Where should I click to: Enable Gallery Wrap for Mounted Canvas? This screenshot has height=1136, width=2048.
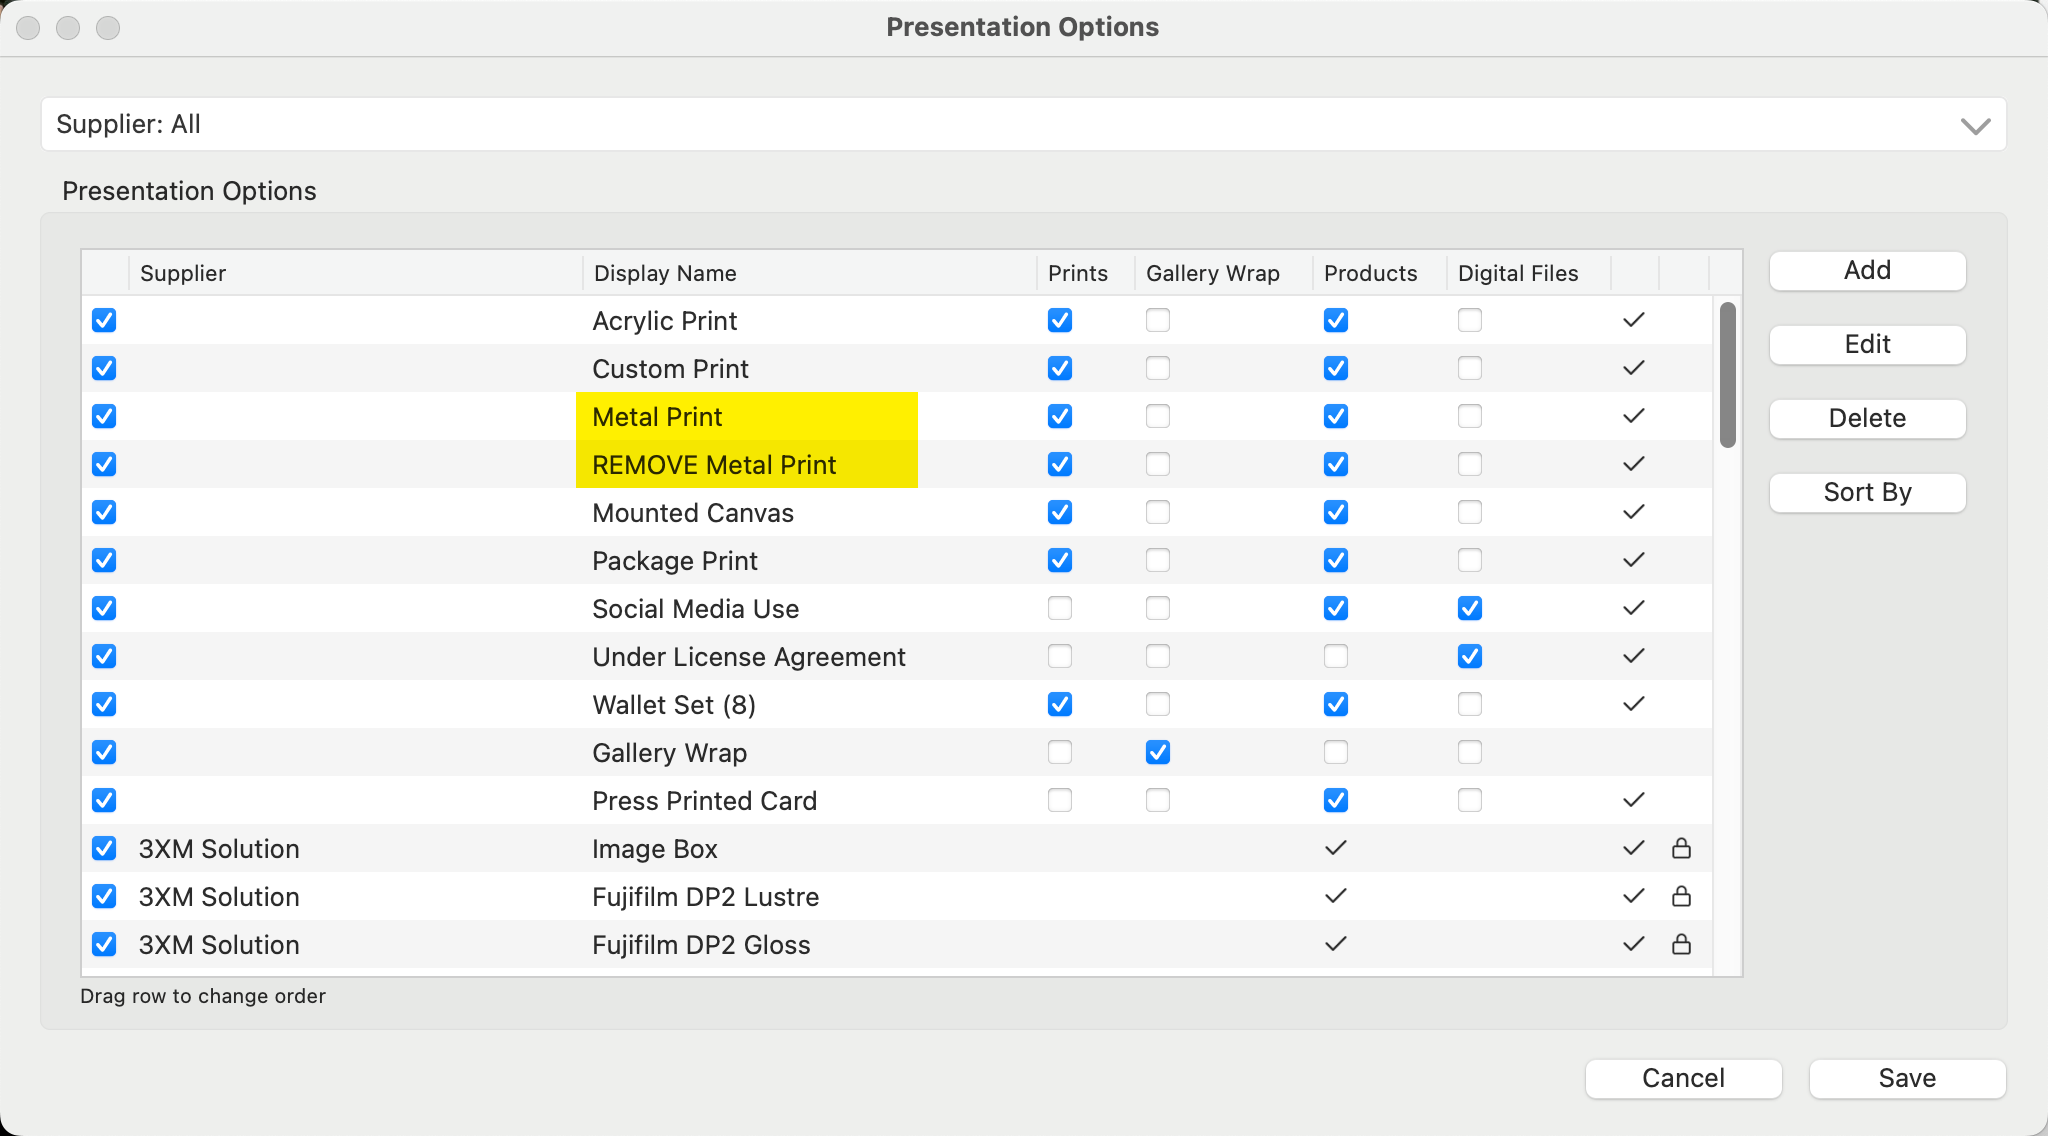(1157, 512)
